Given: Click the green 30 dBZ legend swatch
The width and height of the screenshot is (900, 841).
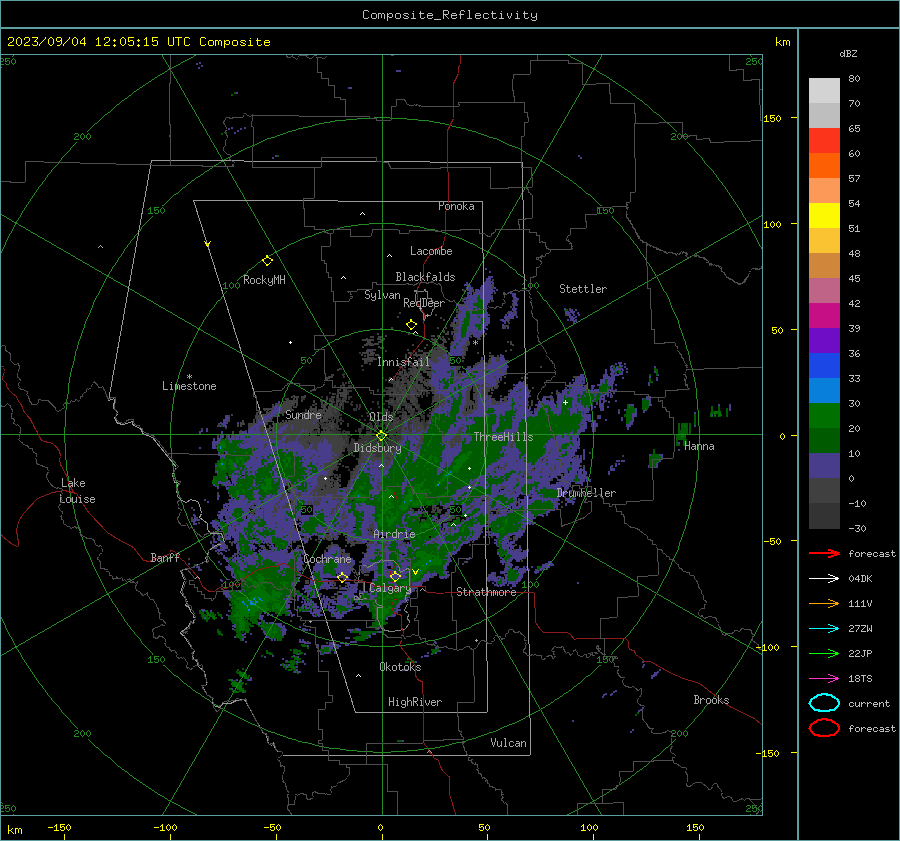Looking at the screenshot, I should (x=824, y=415).
